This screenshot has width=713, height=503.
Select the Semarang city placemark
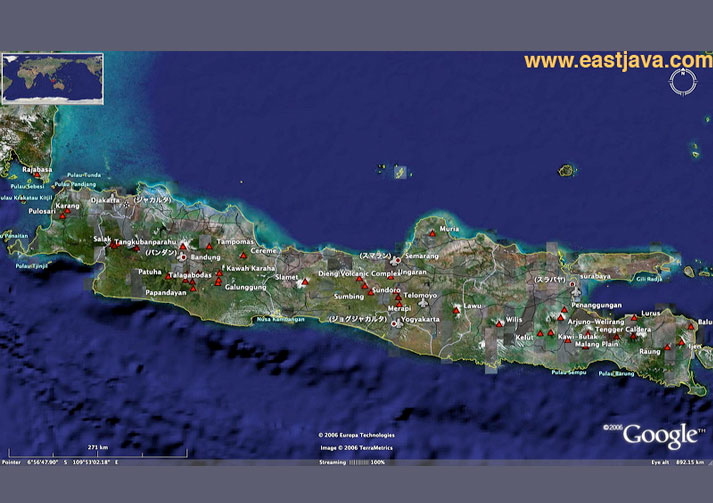click(396, 260)
